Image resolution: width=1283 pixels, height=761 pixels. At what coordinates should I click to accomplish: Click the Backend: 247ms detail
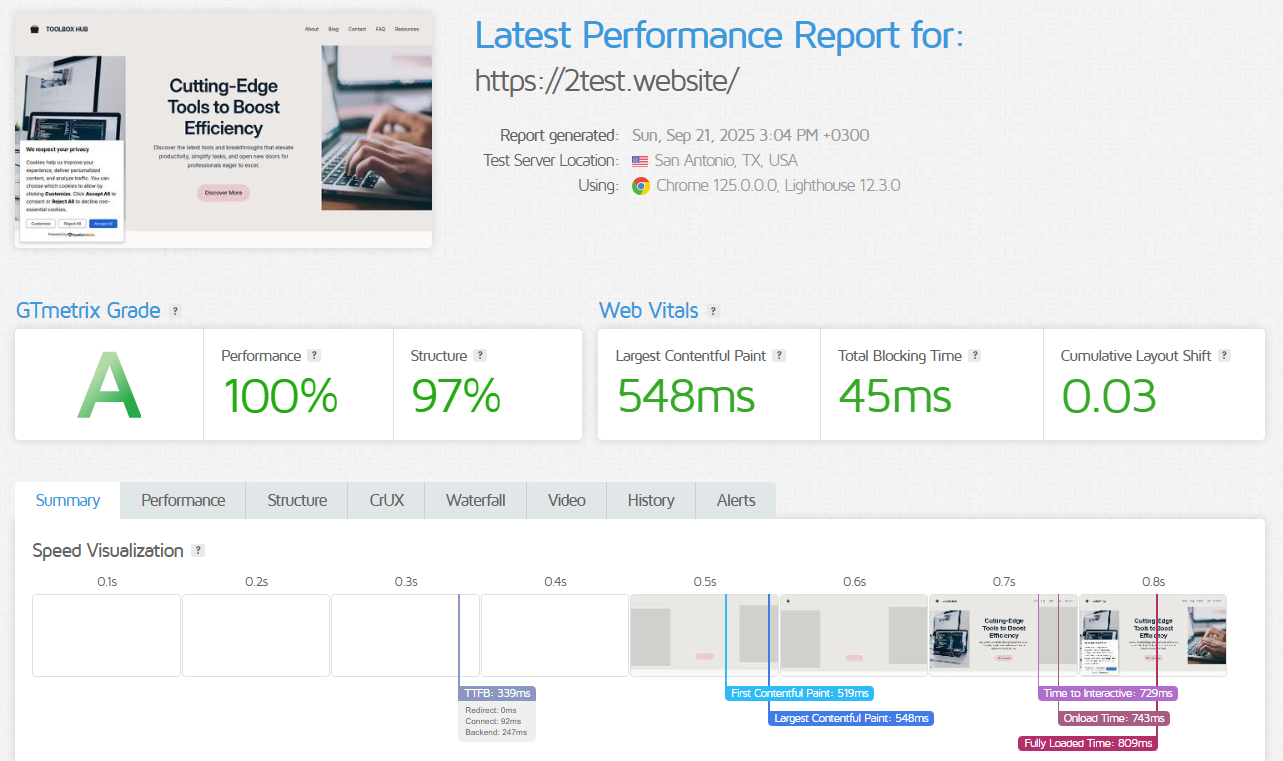(496, 733)
